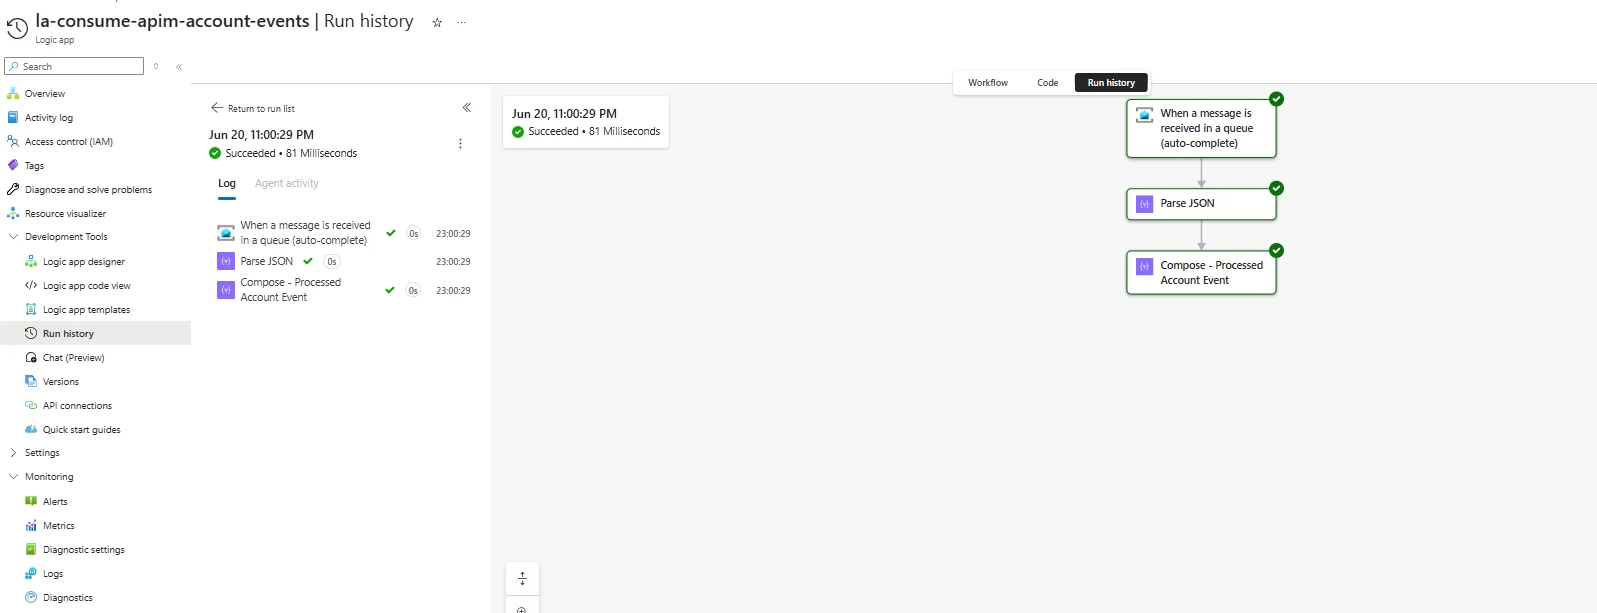Open Diagnose and solve problems wrench icon
The width and height of the screenshot is (1597, 613).
coord(13,189)
